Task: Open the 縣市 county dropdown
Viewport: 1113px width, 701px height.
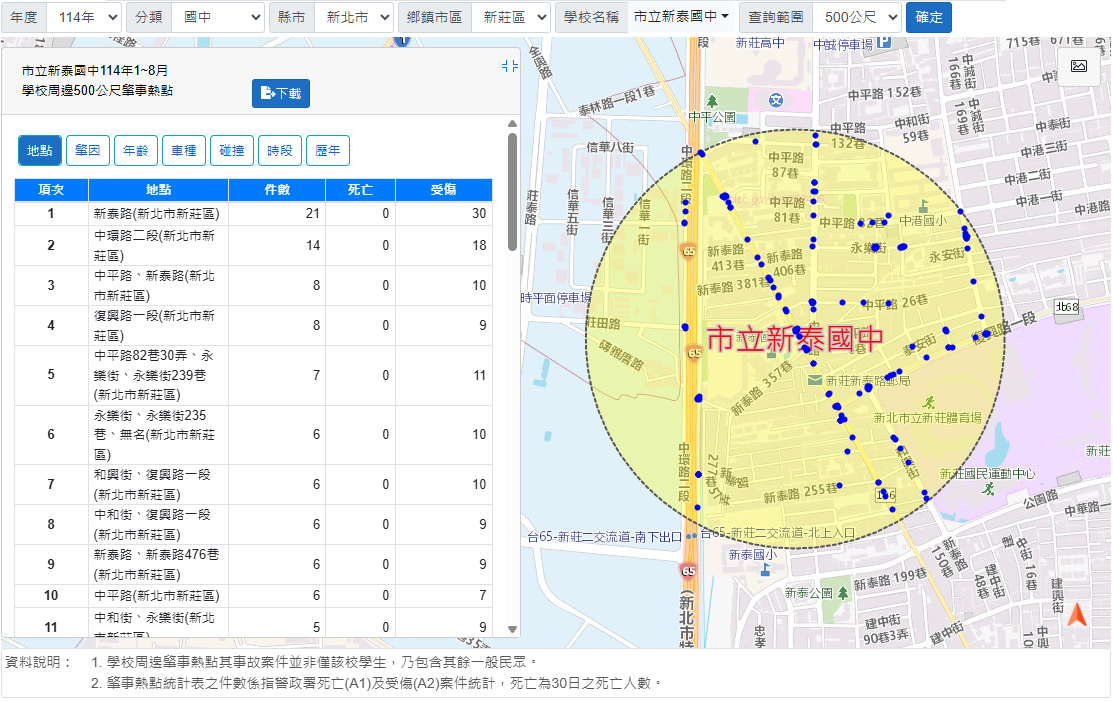Action: click(353, 18)
